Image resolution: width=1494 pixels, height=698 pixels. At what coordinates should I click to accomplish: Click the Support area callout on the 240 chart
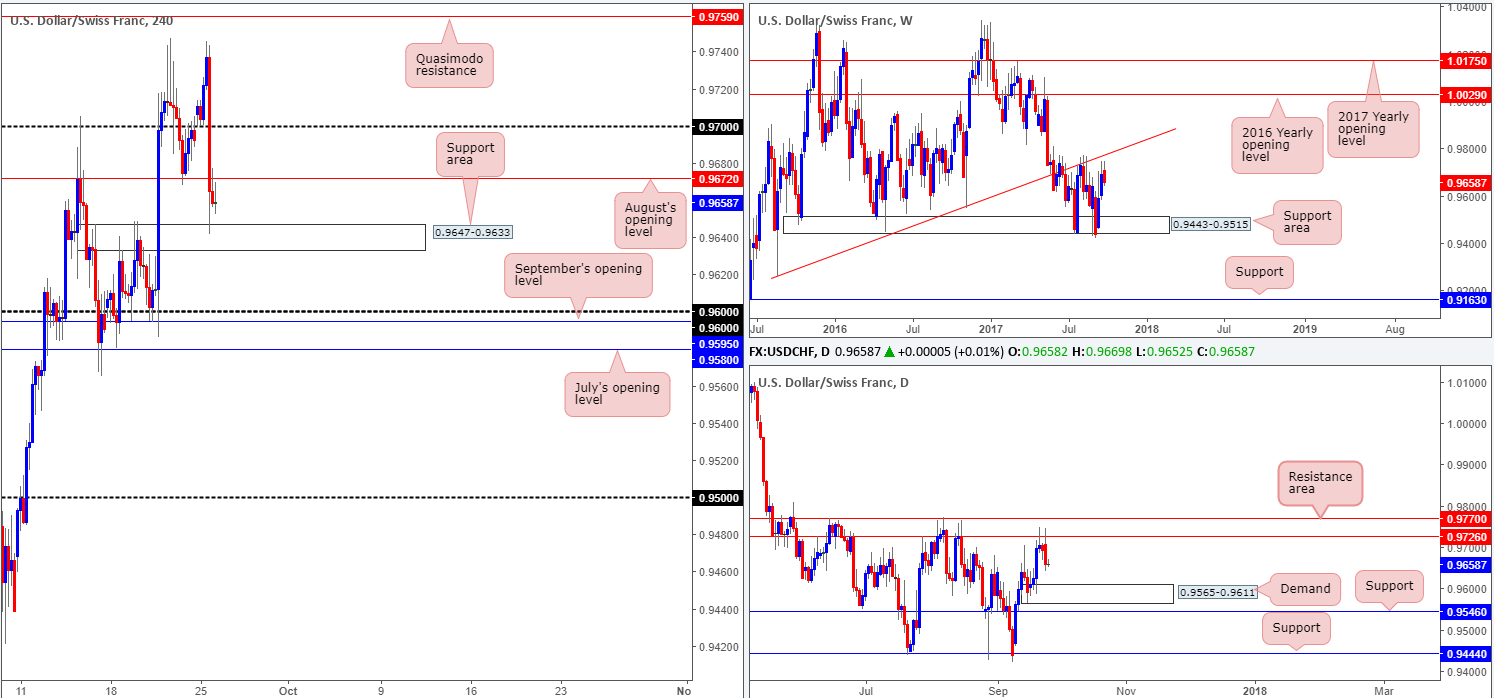(x=470, y=155)
